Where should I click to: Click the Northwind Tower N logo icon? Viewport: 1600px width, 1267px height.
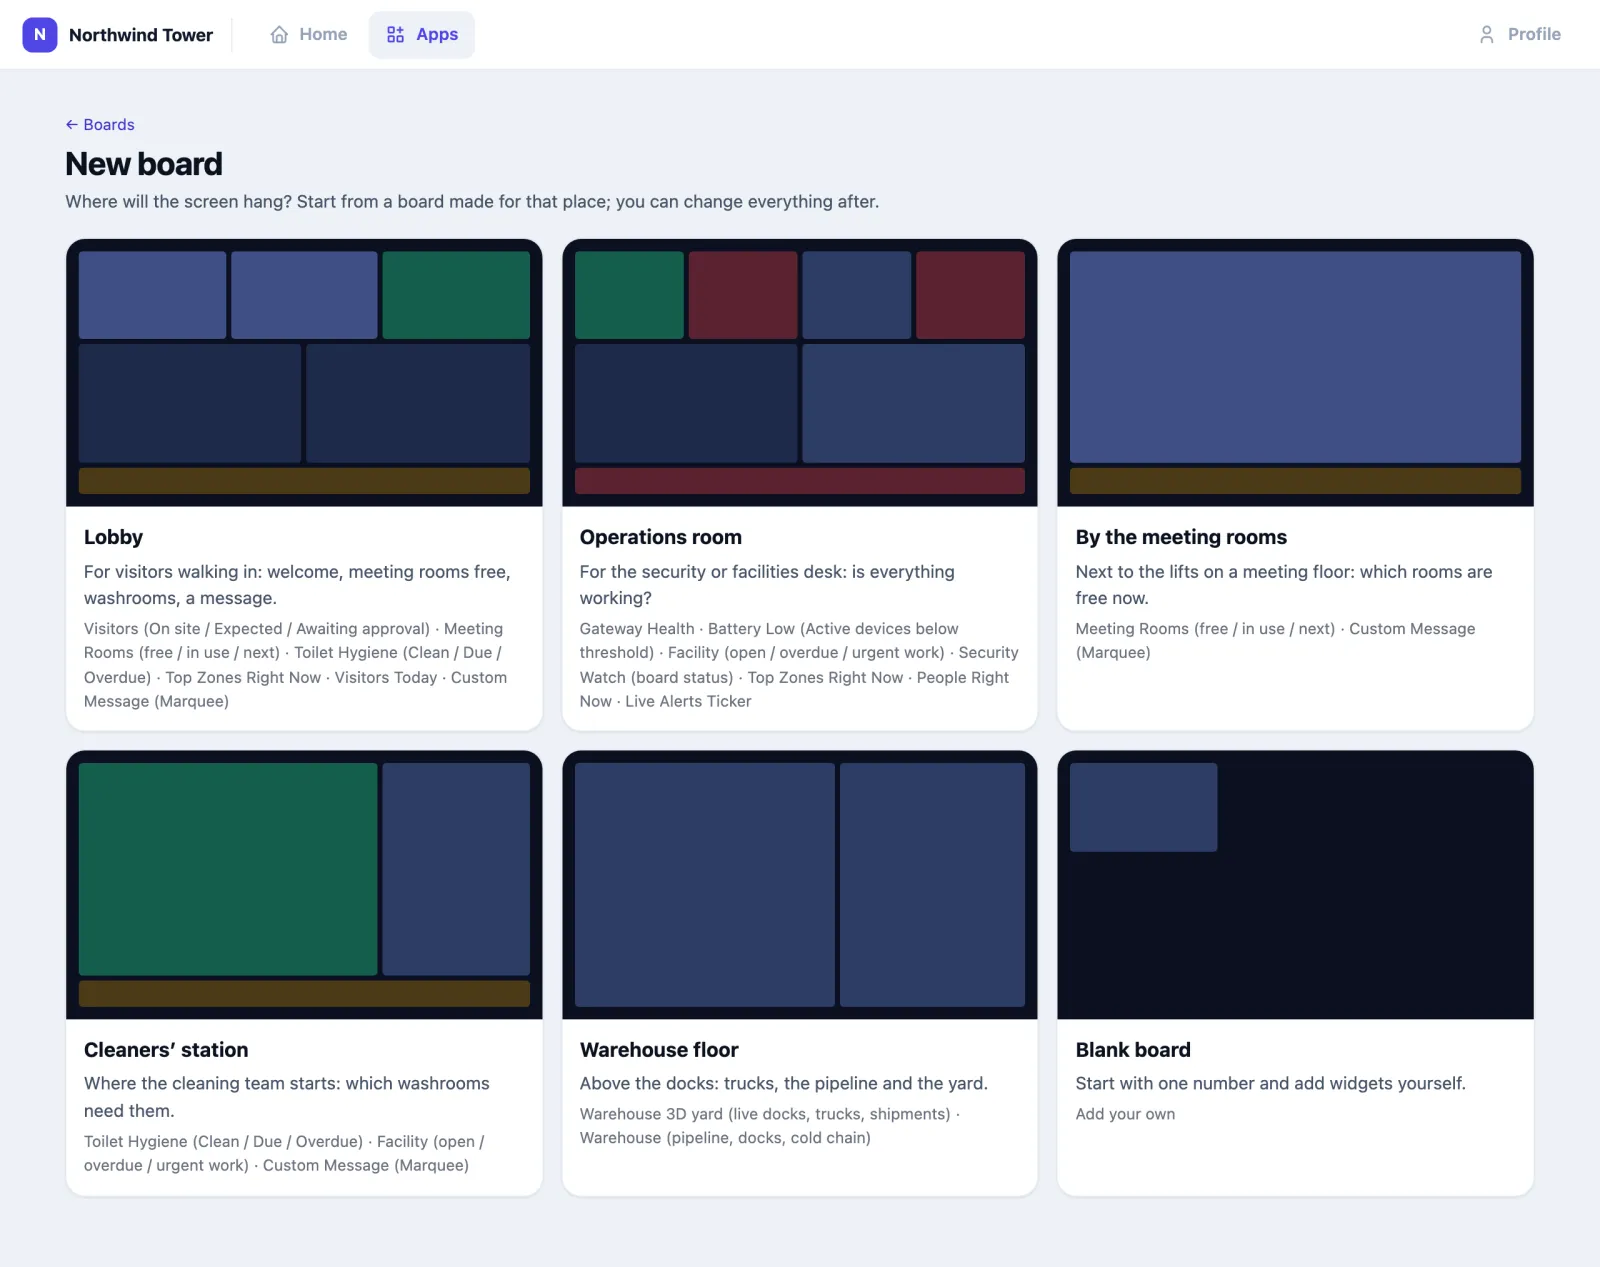(x=40, y=35)
